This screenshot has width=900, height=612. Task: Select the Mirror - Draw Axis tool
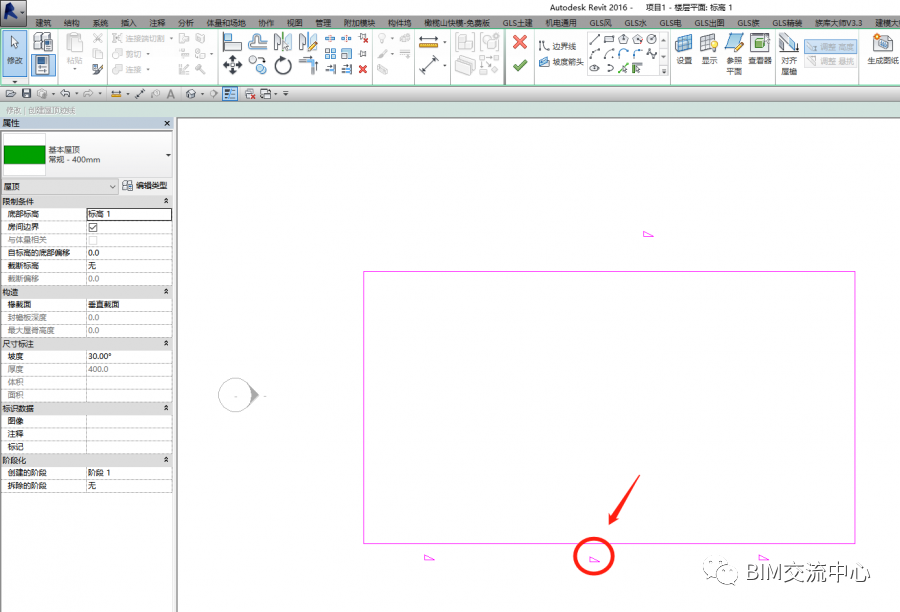(308, 42)
